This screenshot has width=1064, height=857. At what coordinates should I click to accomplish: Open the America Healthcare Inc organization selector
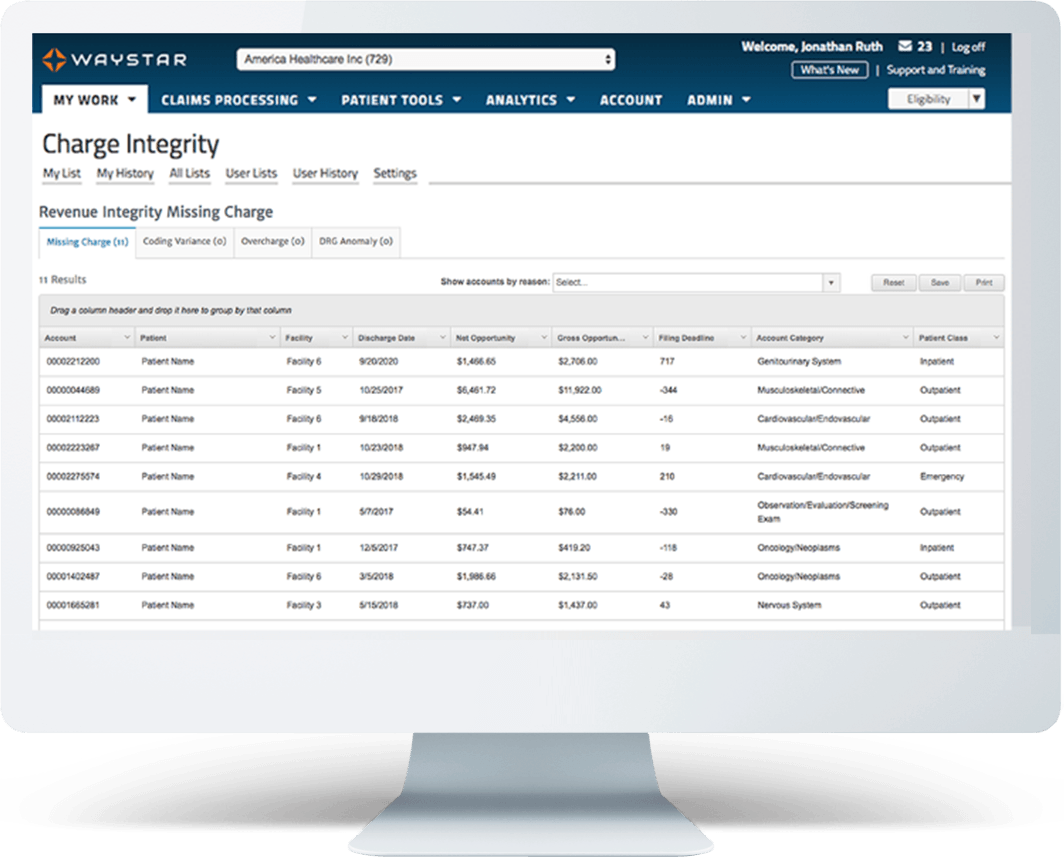click(425, 58)
